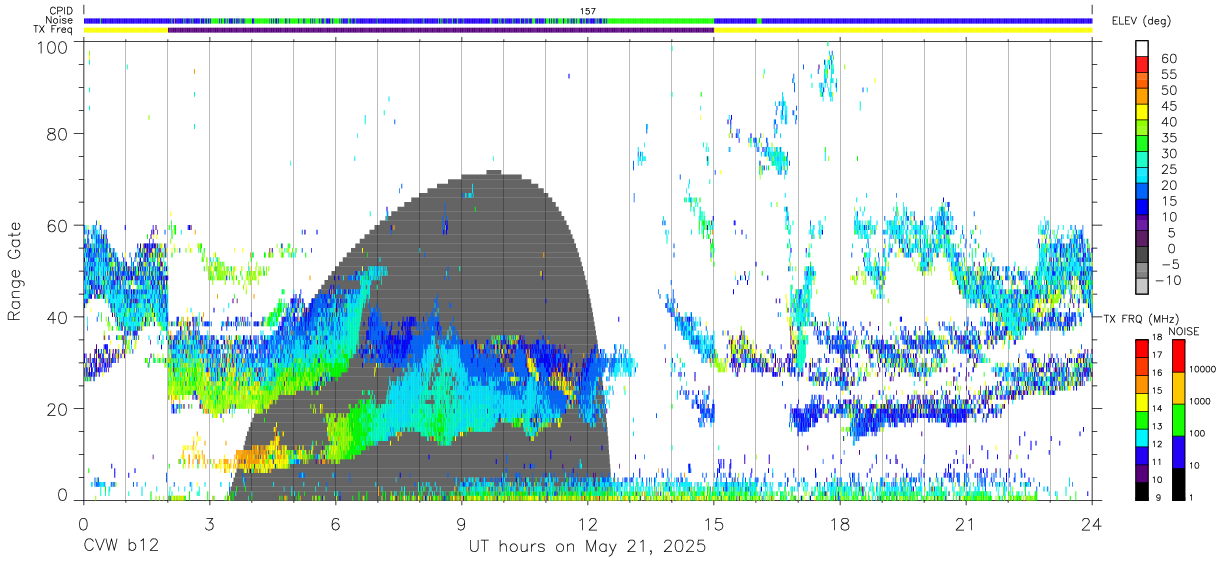The width and height of the screenshot is (1228, 567).
Task: Click the cyan segment of TX FRQ colorbar
Action: coord(1142,437)
